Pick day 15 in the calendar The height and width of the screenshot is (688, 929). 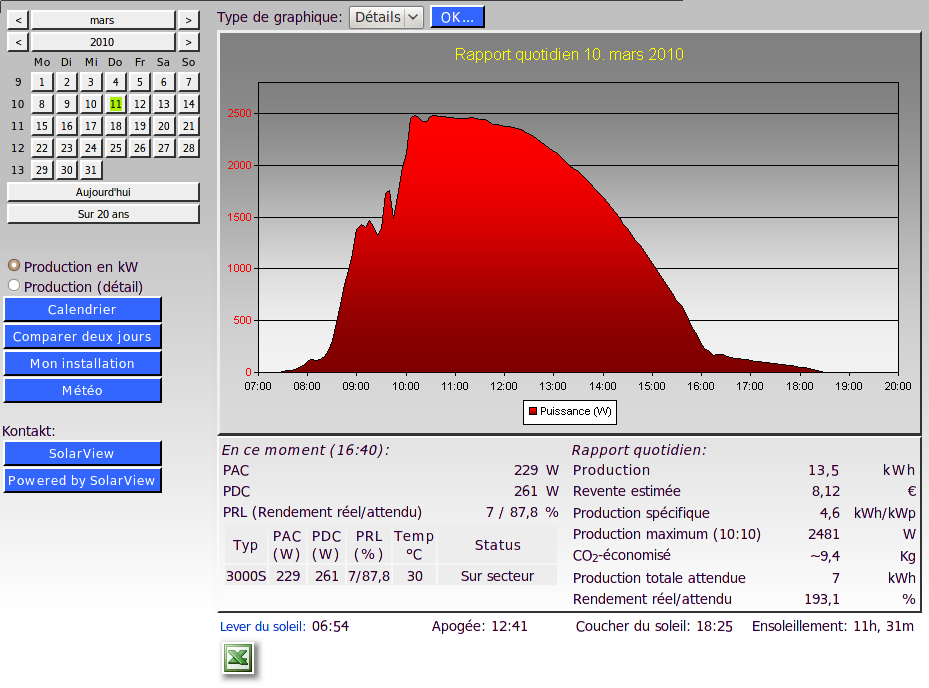tap(41, 126)
